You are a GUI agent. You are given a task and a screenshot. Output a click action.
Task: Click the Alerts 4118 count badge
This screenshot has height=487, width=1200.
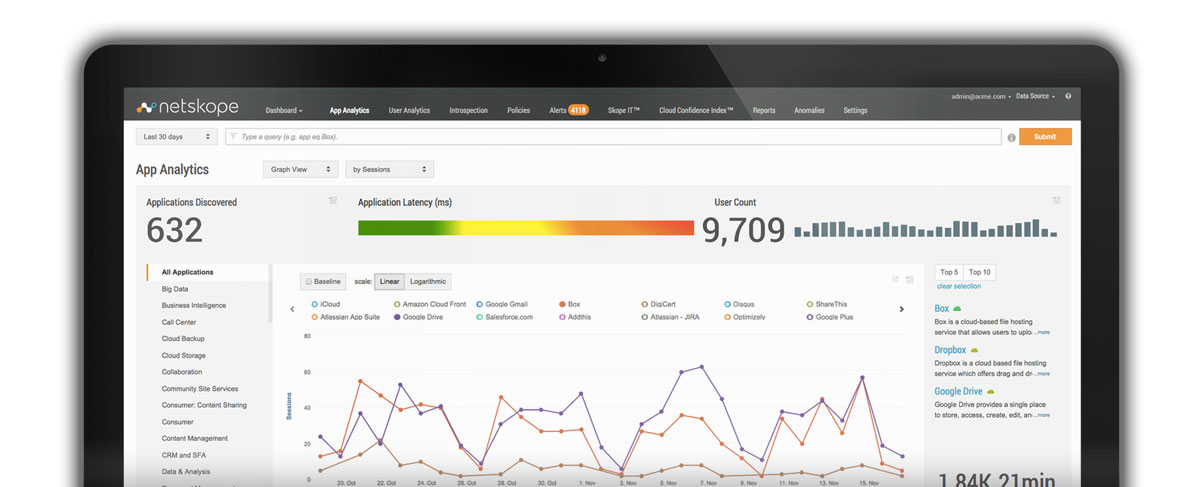tap(578, 110)
